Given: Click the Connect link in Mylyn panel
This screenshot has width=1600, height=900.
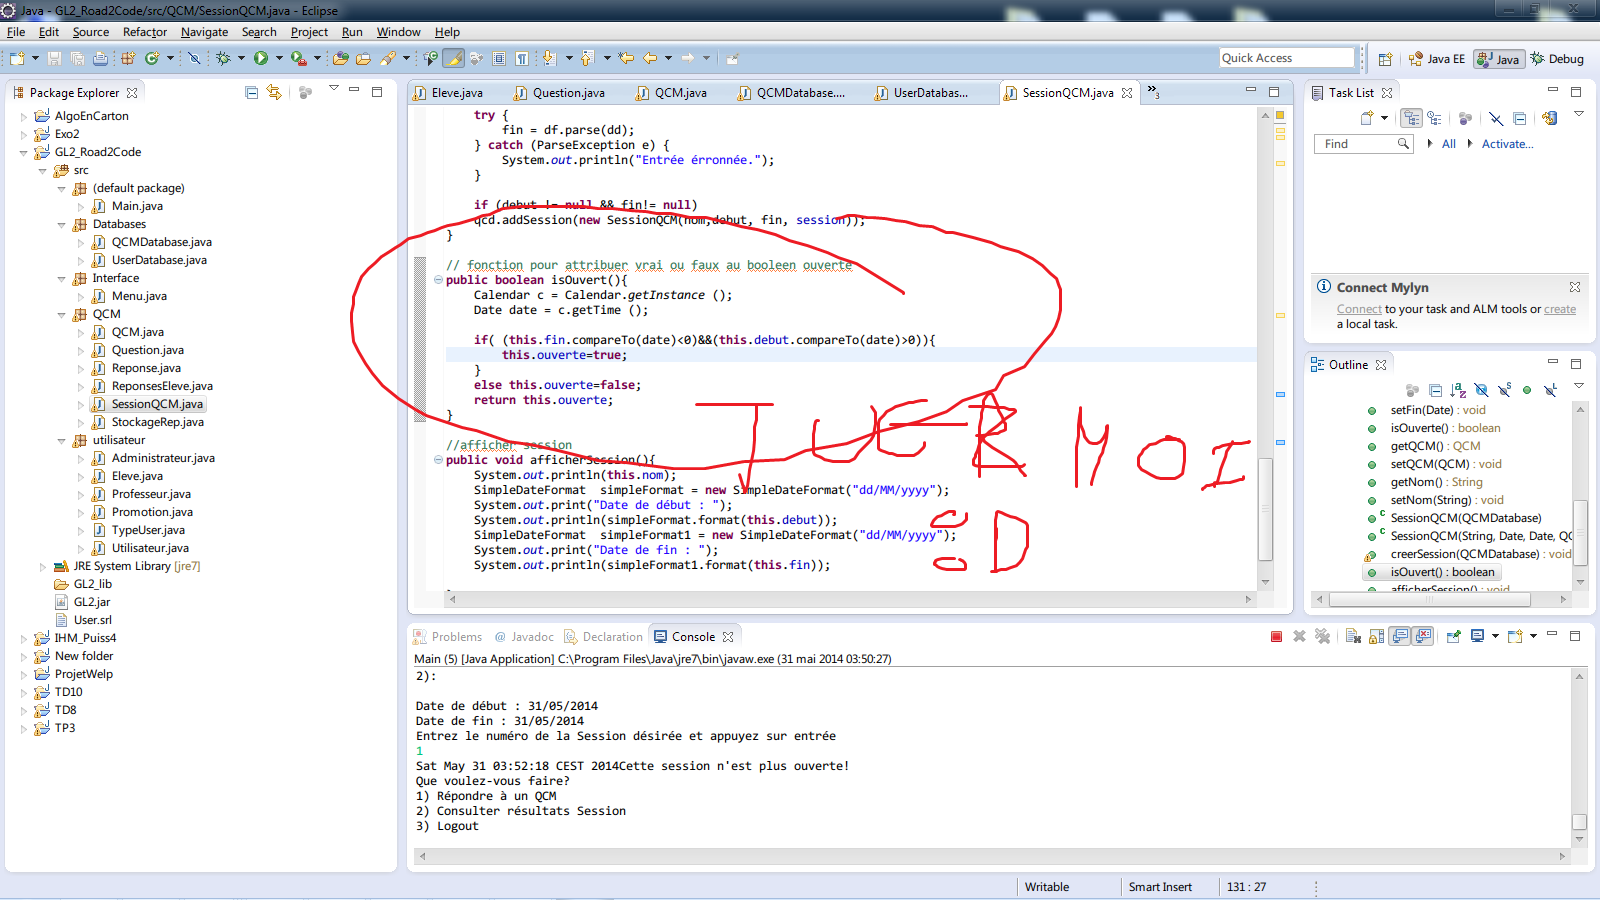Looking at the screenshot, I should point(1359,310).
